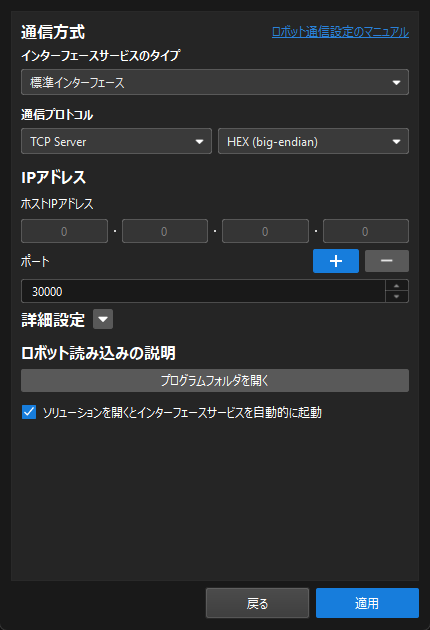Open the TCP Server protocol dropdown
430x630 pixels.
click(116, 141)
